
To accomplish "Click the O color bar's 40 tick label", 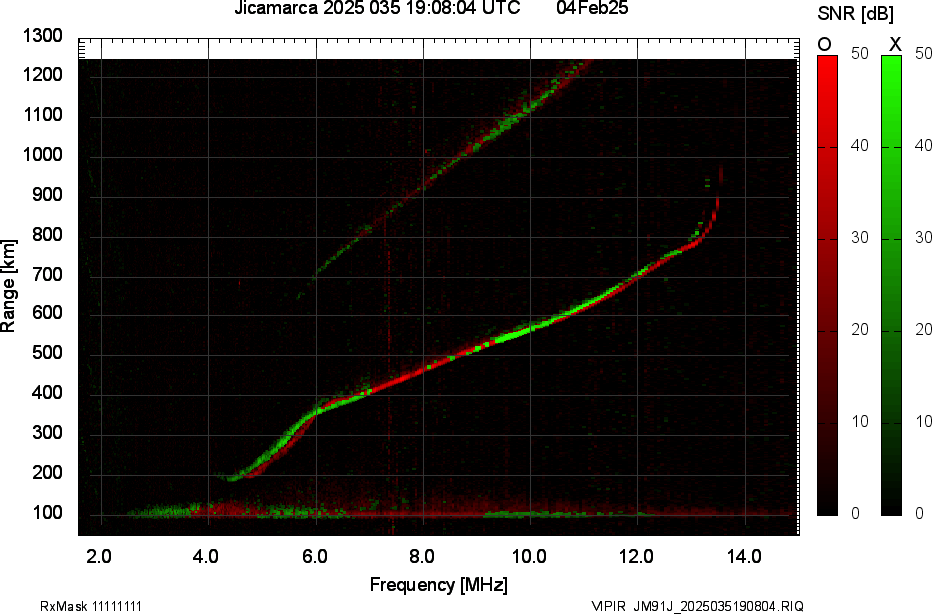I will [x=859, y=146].
